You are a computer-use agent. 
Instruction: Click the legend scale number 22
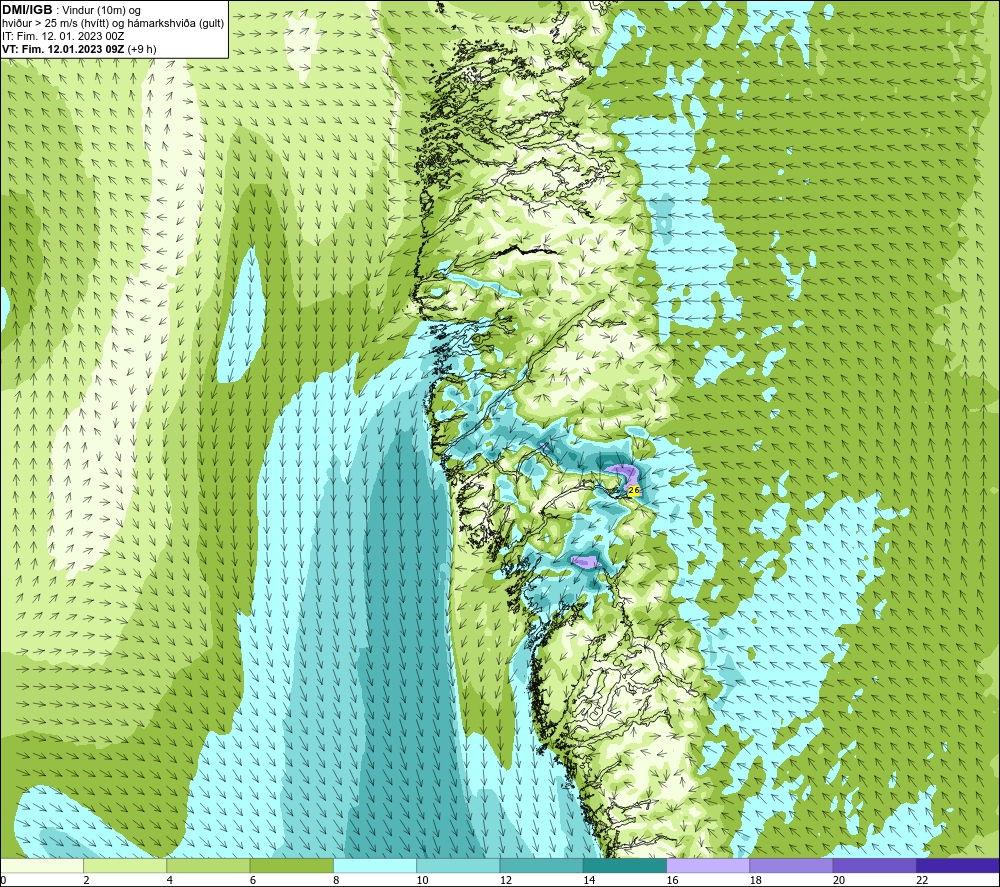coord(922,880)
